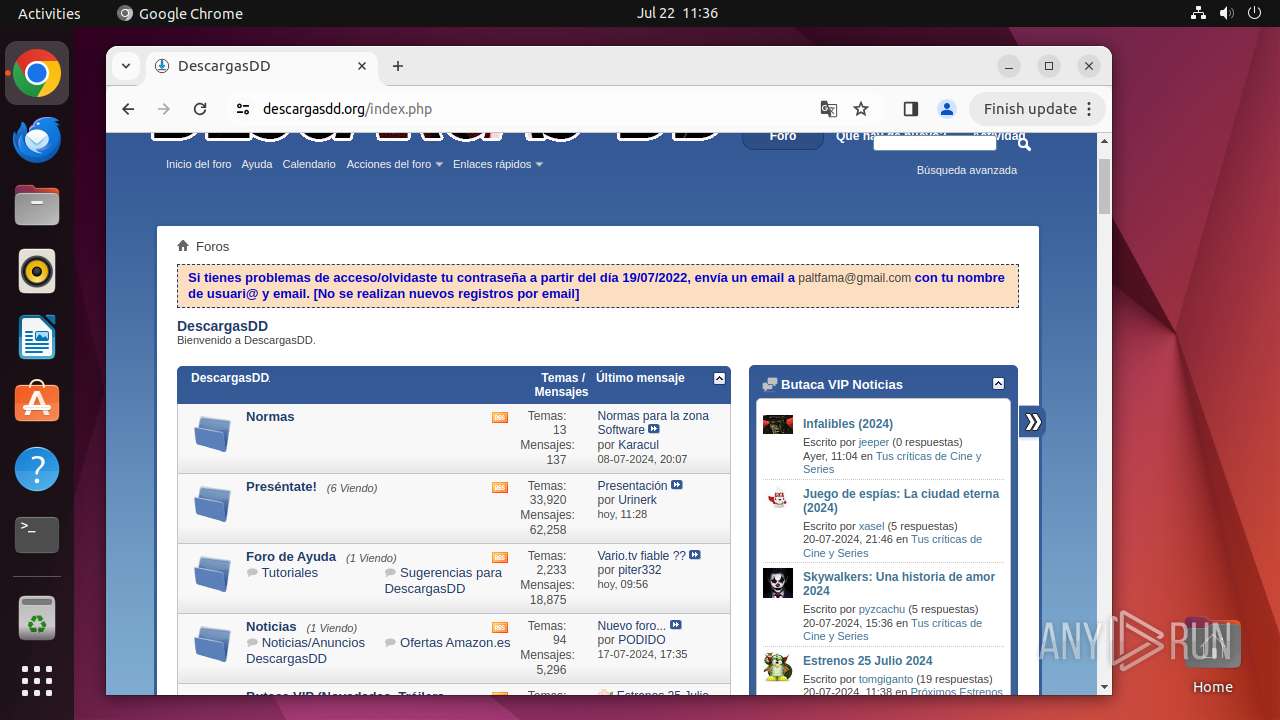The image size is (1280, 720).
Task: Translate this page icon
Action: click(x=828, y=109)
